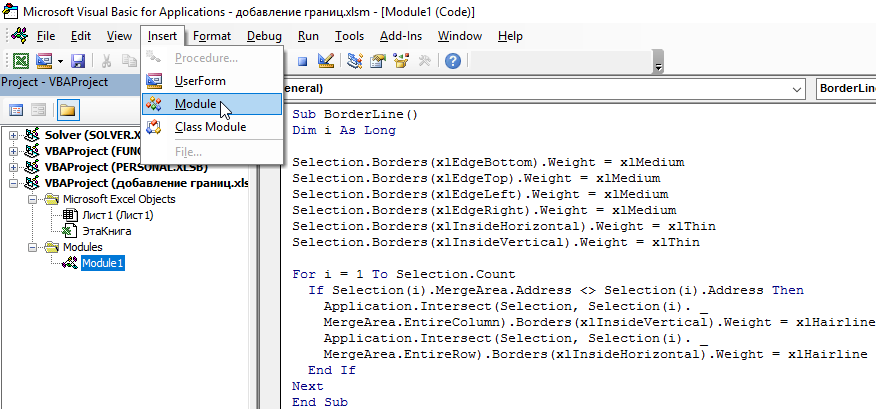Select Class Module in the Insert menu
This screenshot has width=876, height=409.
click(209, 127)
